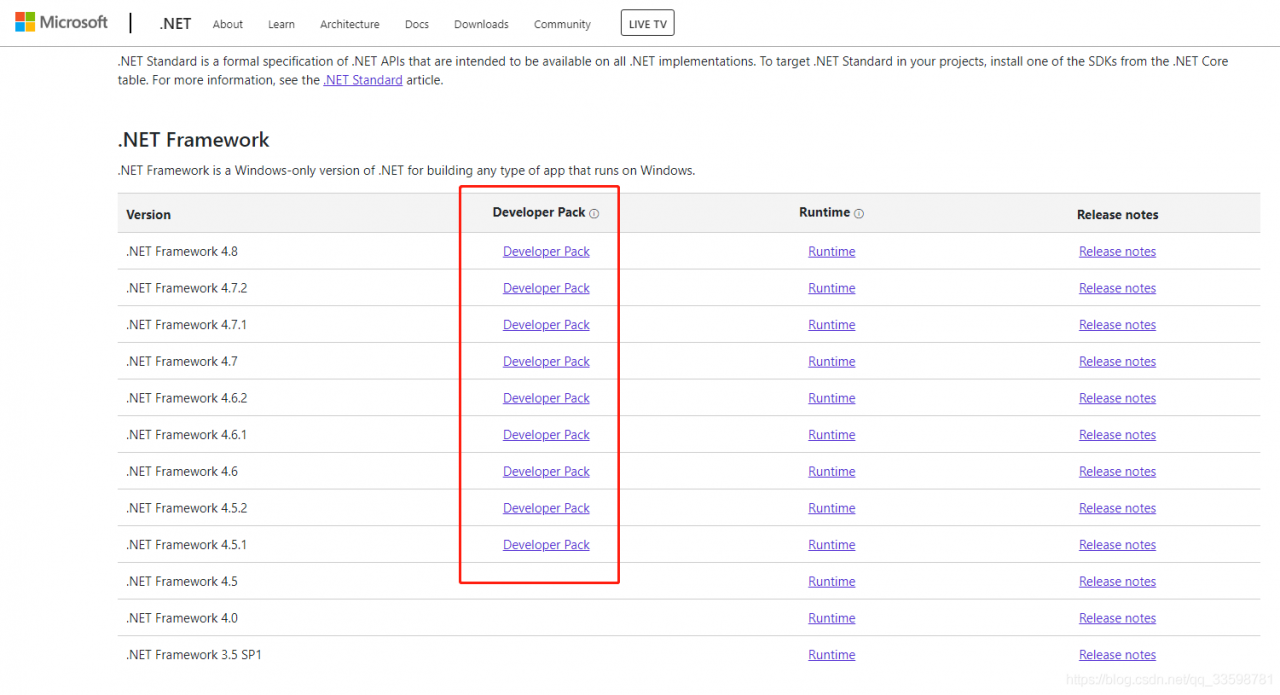Click the Microsoft logo
The image size is (1280, 695).
[61, 22]
